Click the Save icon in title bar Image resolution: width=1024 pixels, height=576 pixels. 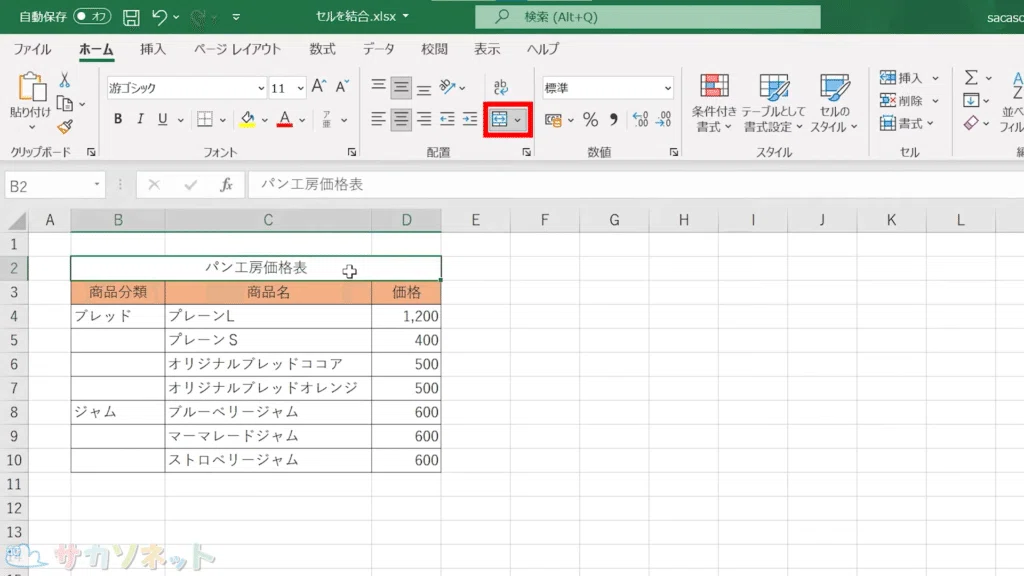coord(131,17)
